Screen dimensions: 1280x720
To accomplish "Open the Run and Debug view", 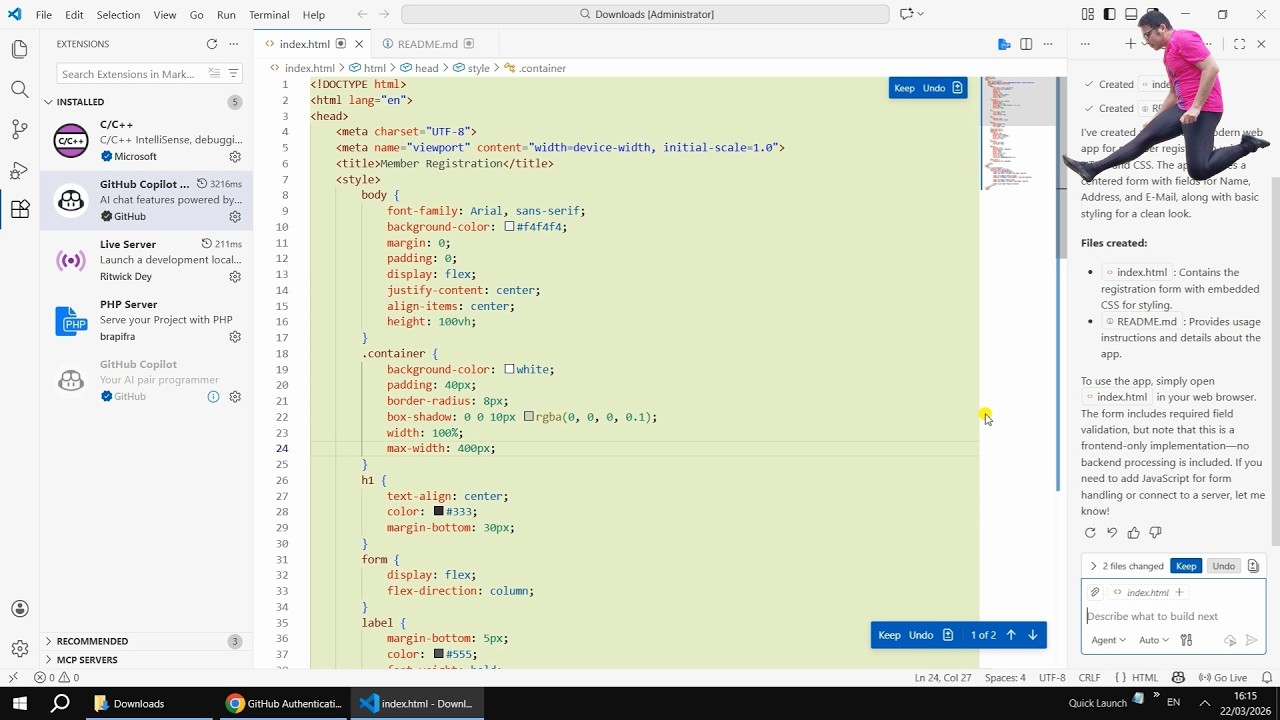I will (19, 169).
